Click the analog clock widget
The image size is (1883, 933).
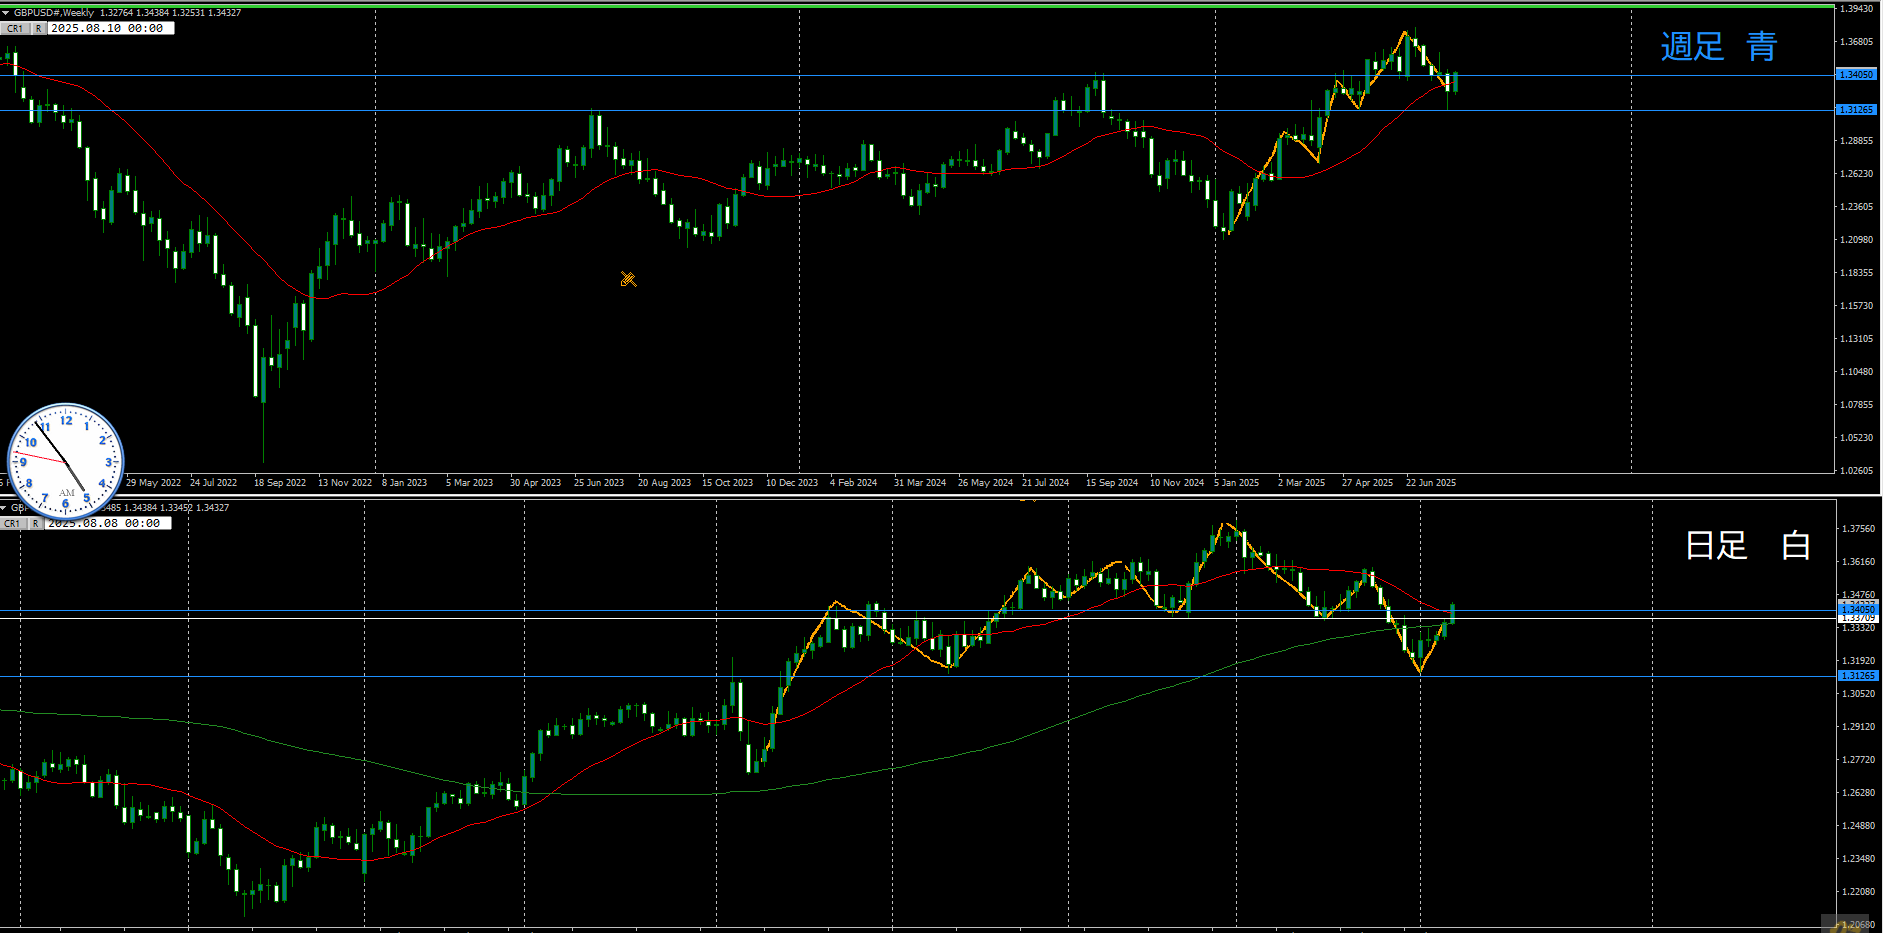click(x=66, y=461)
